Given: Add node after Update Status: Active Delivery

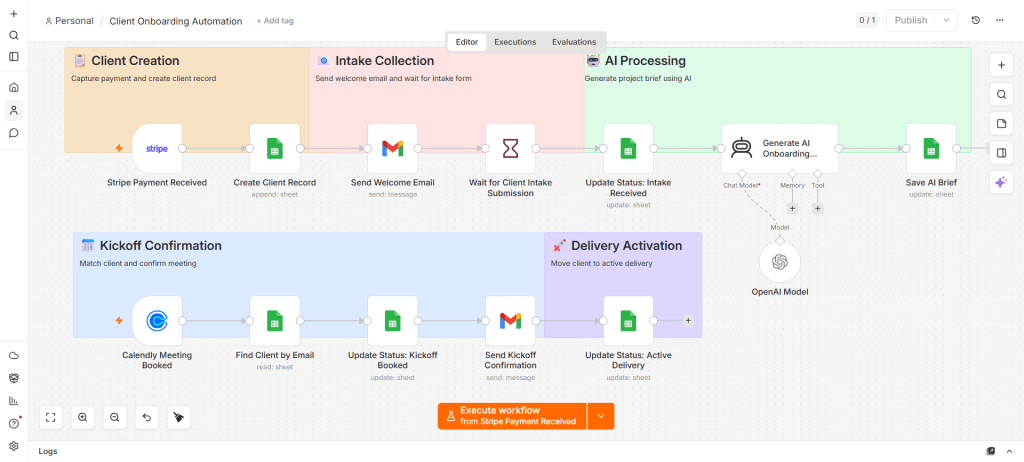Looking at the screenshot, I should tap(688, 321).
